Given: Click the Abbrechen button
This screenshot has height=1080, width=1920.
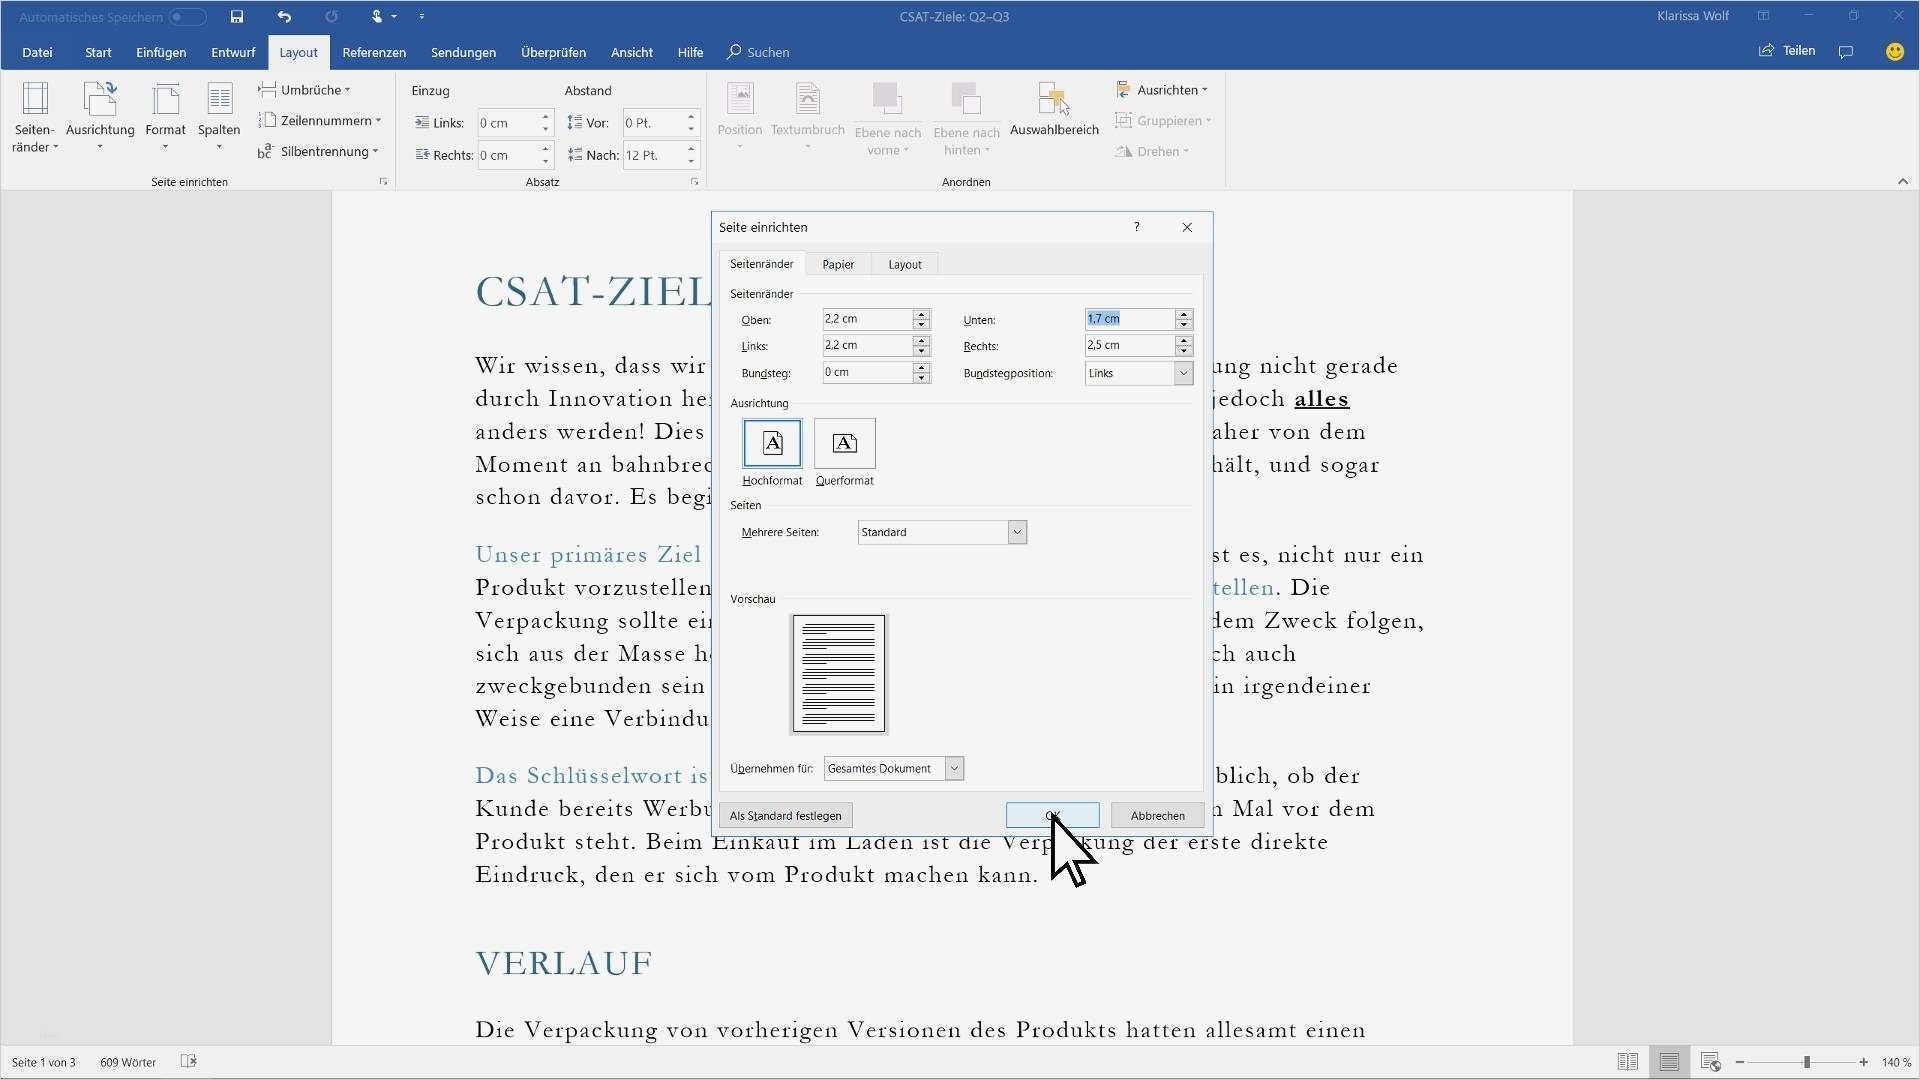Looking at the screenshot, I should [x=1156, y=815].
